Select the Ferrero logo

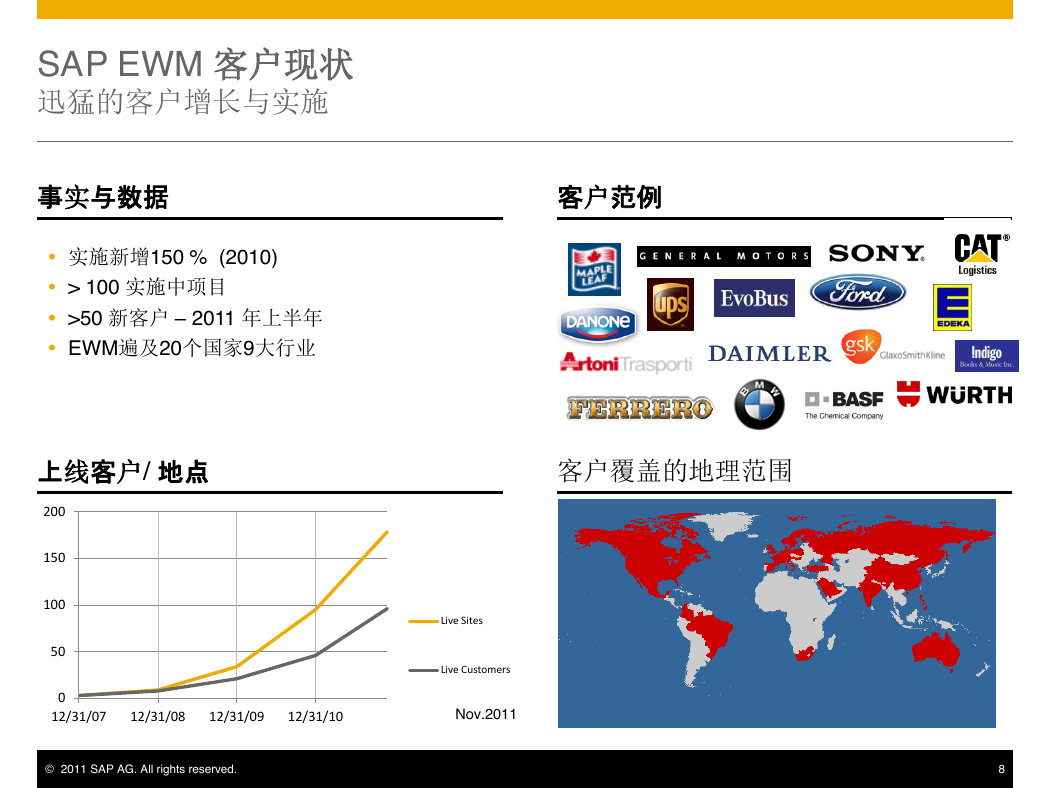pyautogui.click(x=640, y=408)
